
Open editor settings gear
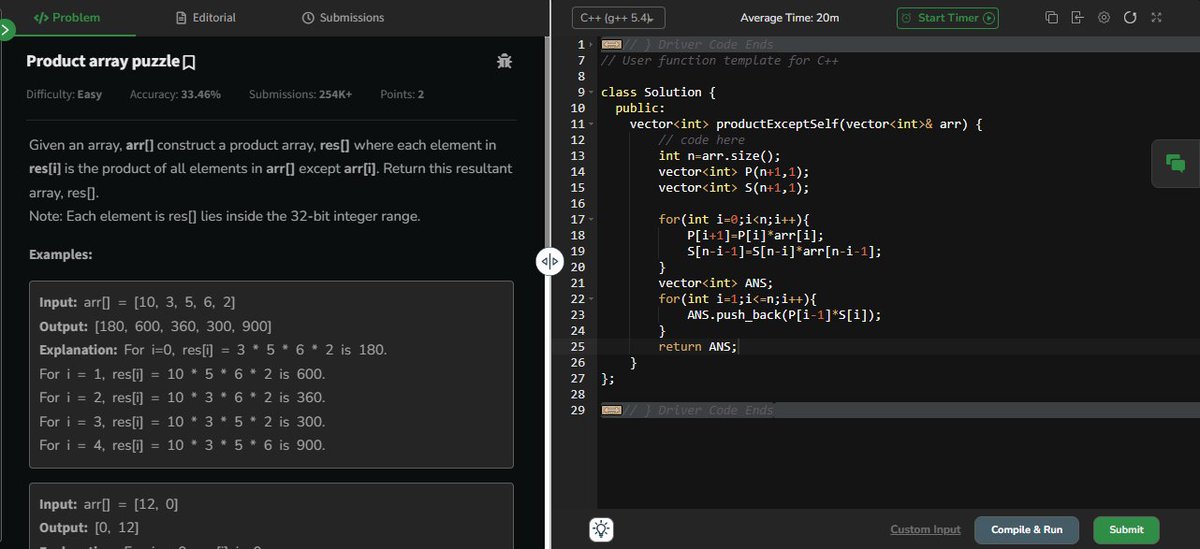pos(1104,18)
